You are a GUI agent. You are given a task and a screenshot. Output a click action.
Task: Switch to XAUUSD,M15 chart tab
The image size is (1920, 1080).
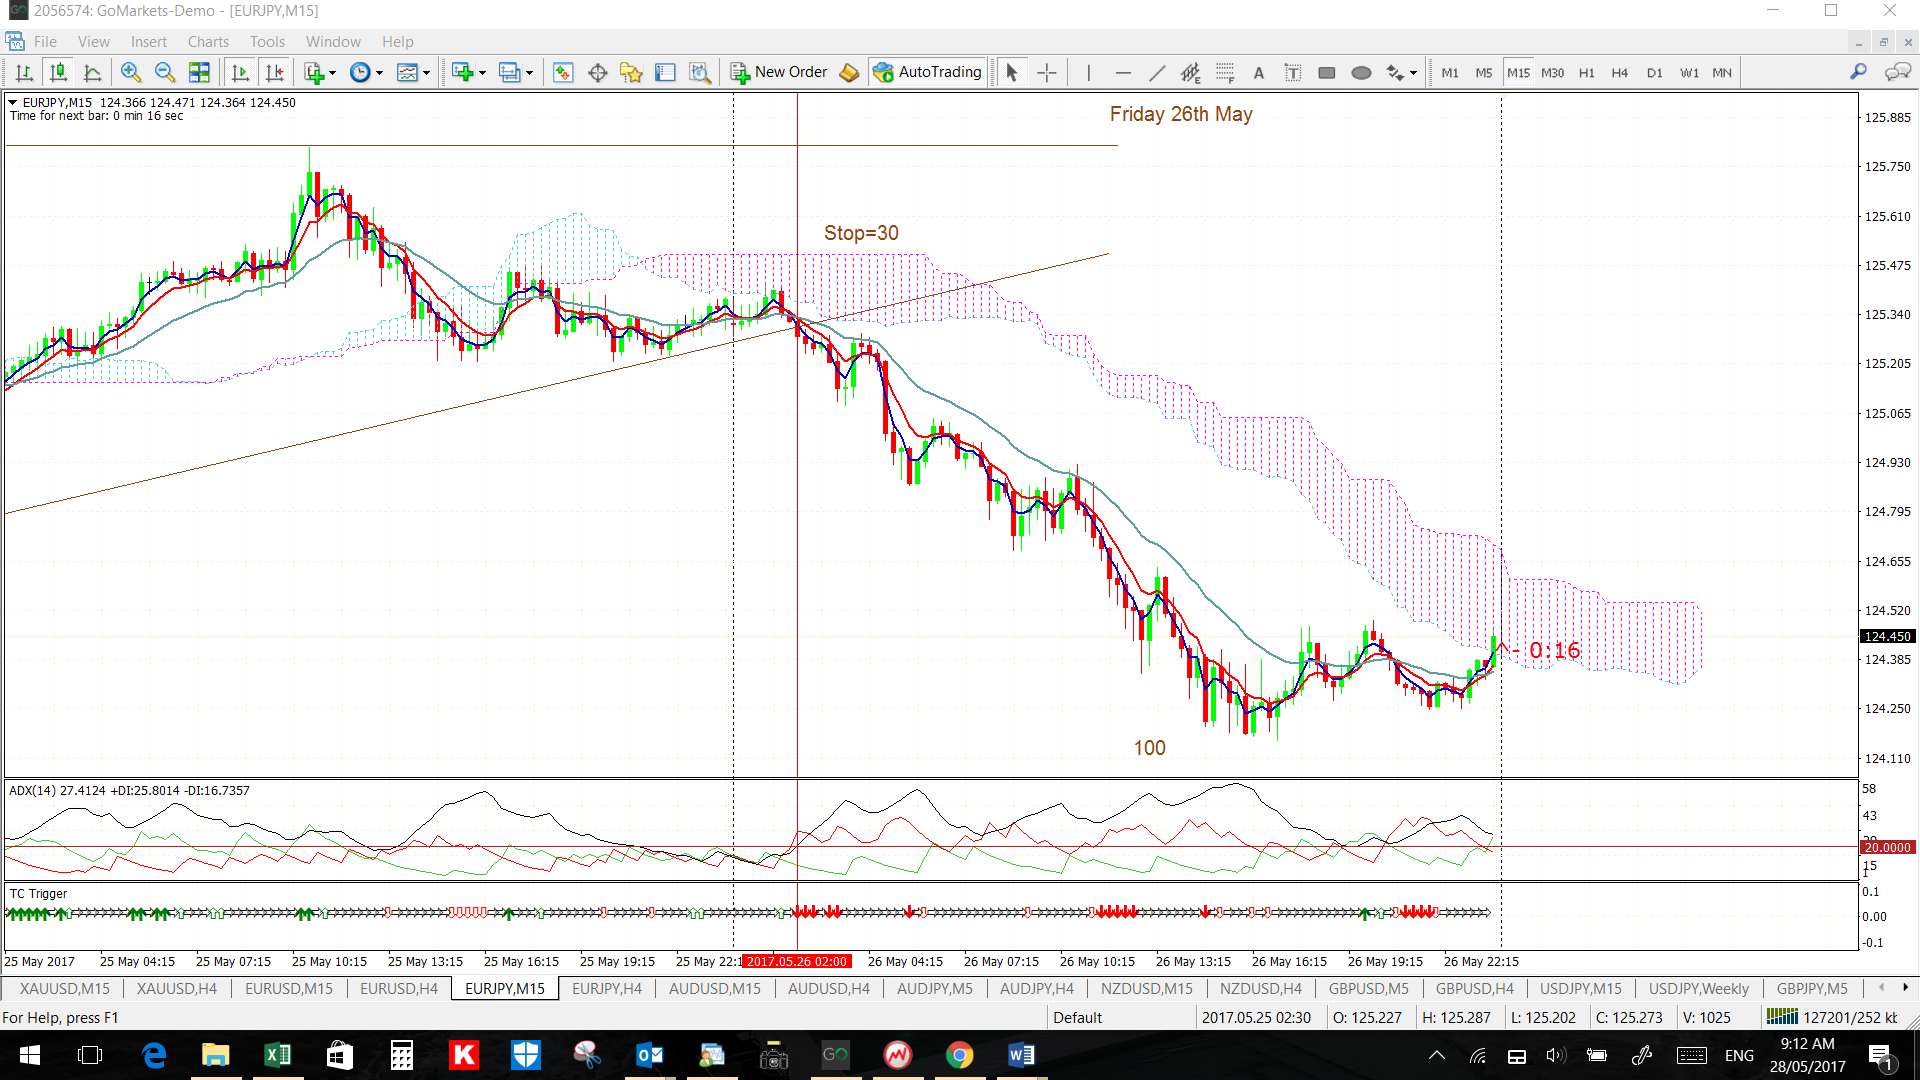point(65,988)
